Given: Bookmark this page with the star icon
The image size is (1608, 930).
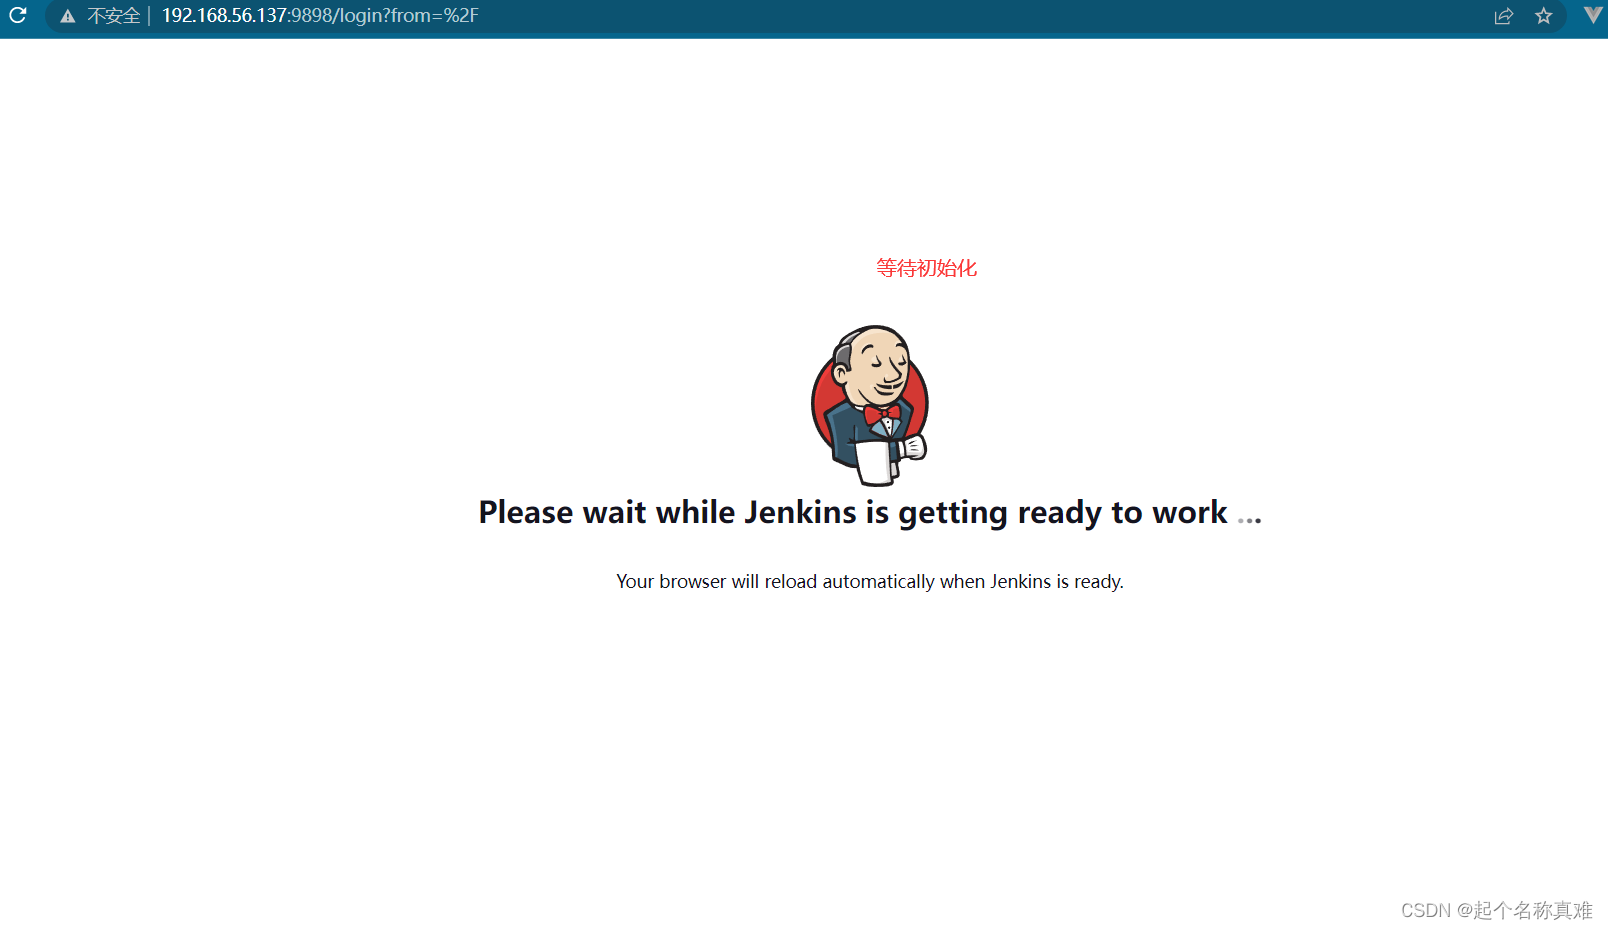Looking at the screenshot, I should click(x=1544, y=16).
